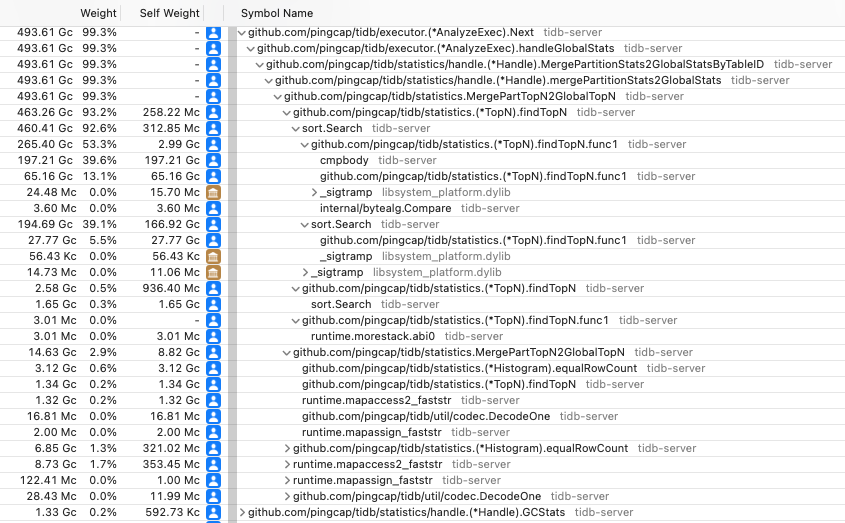Screen dimensions: 845x523
Task: Click the 166.92 Gc self weight value
Action: pos(172,224)
